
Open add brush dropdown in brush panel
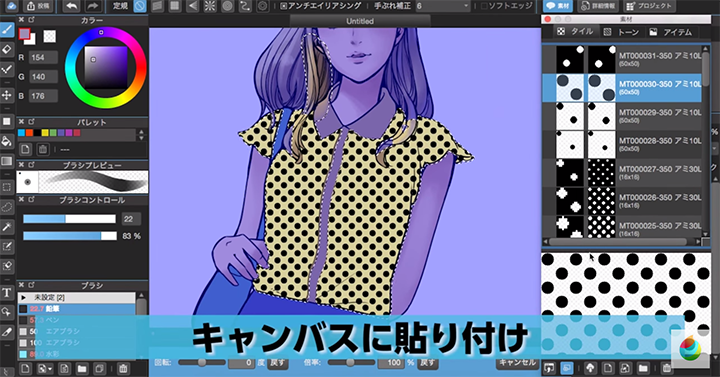(x=45, y=369)
